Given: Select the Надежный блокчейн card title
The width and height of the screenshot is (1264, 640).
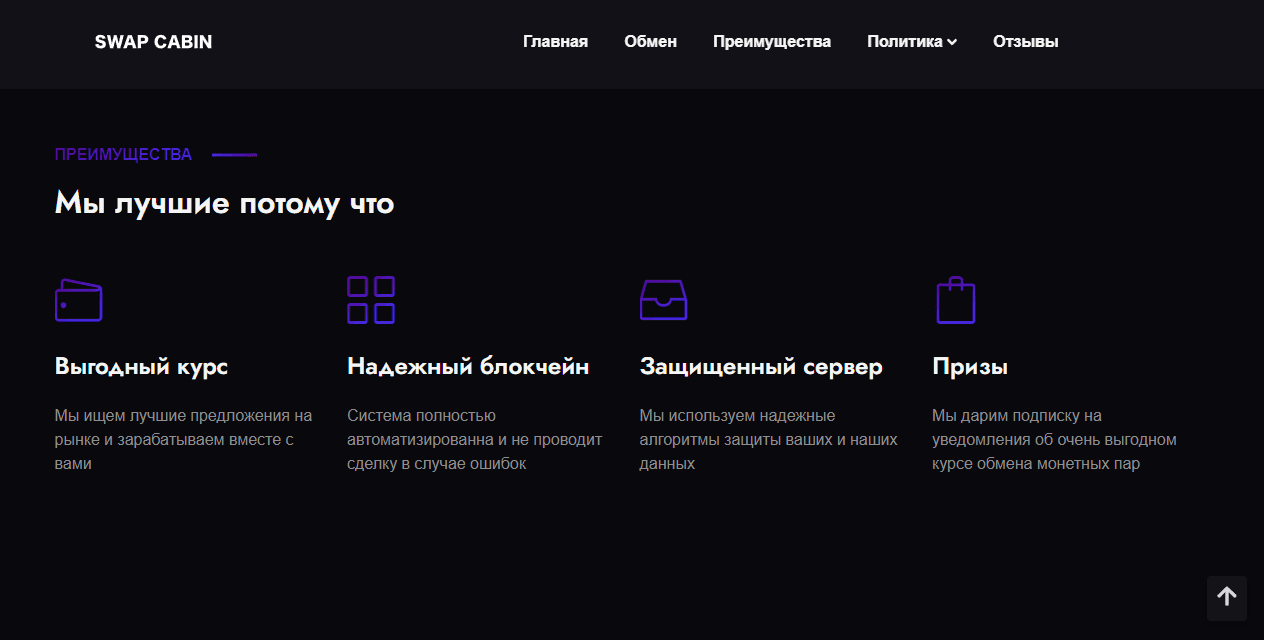Looking at the screenshot, I should coord(468,366).
